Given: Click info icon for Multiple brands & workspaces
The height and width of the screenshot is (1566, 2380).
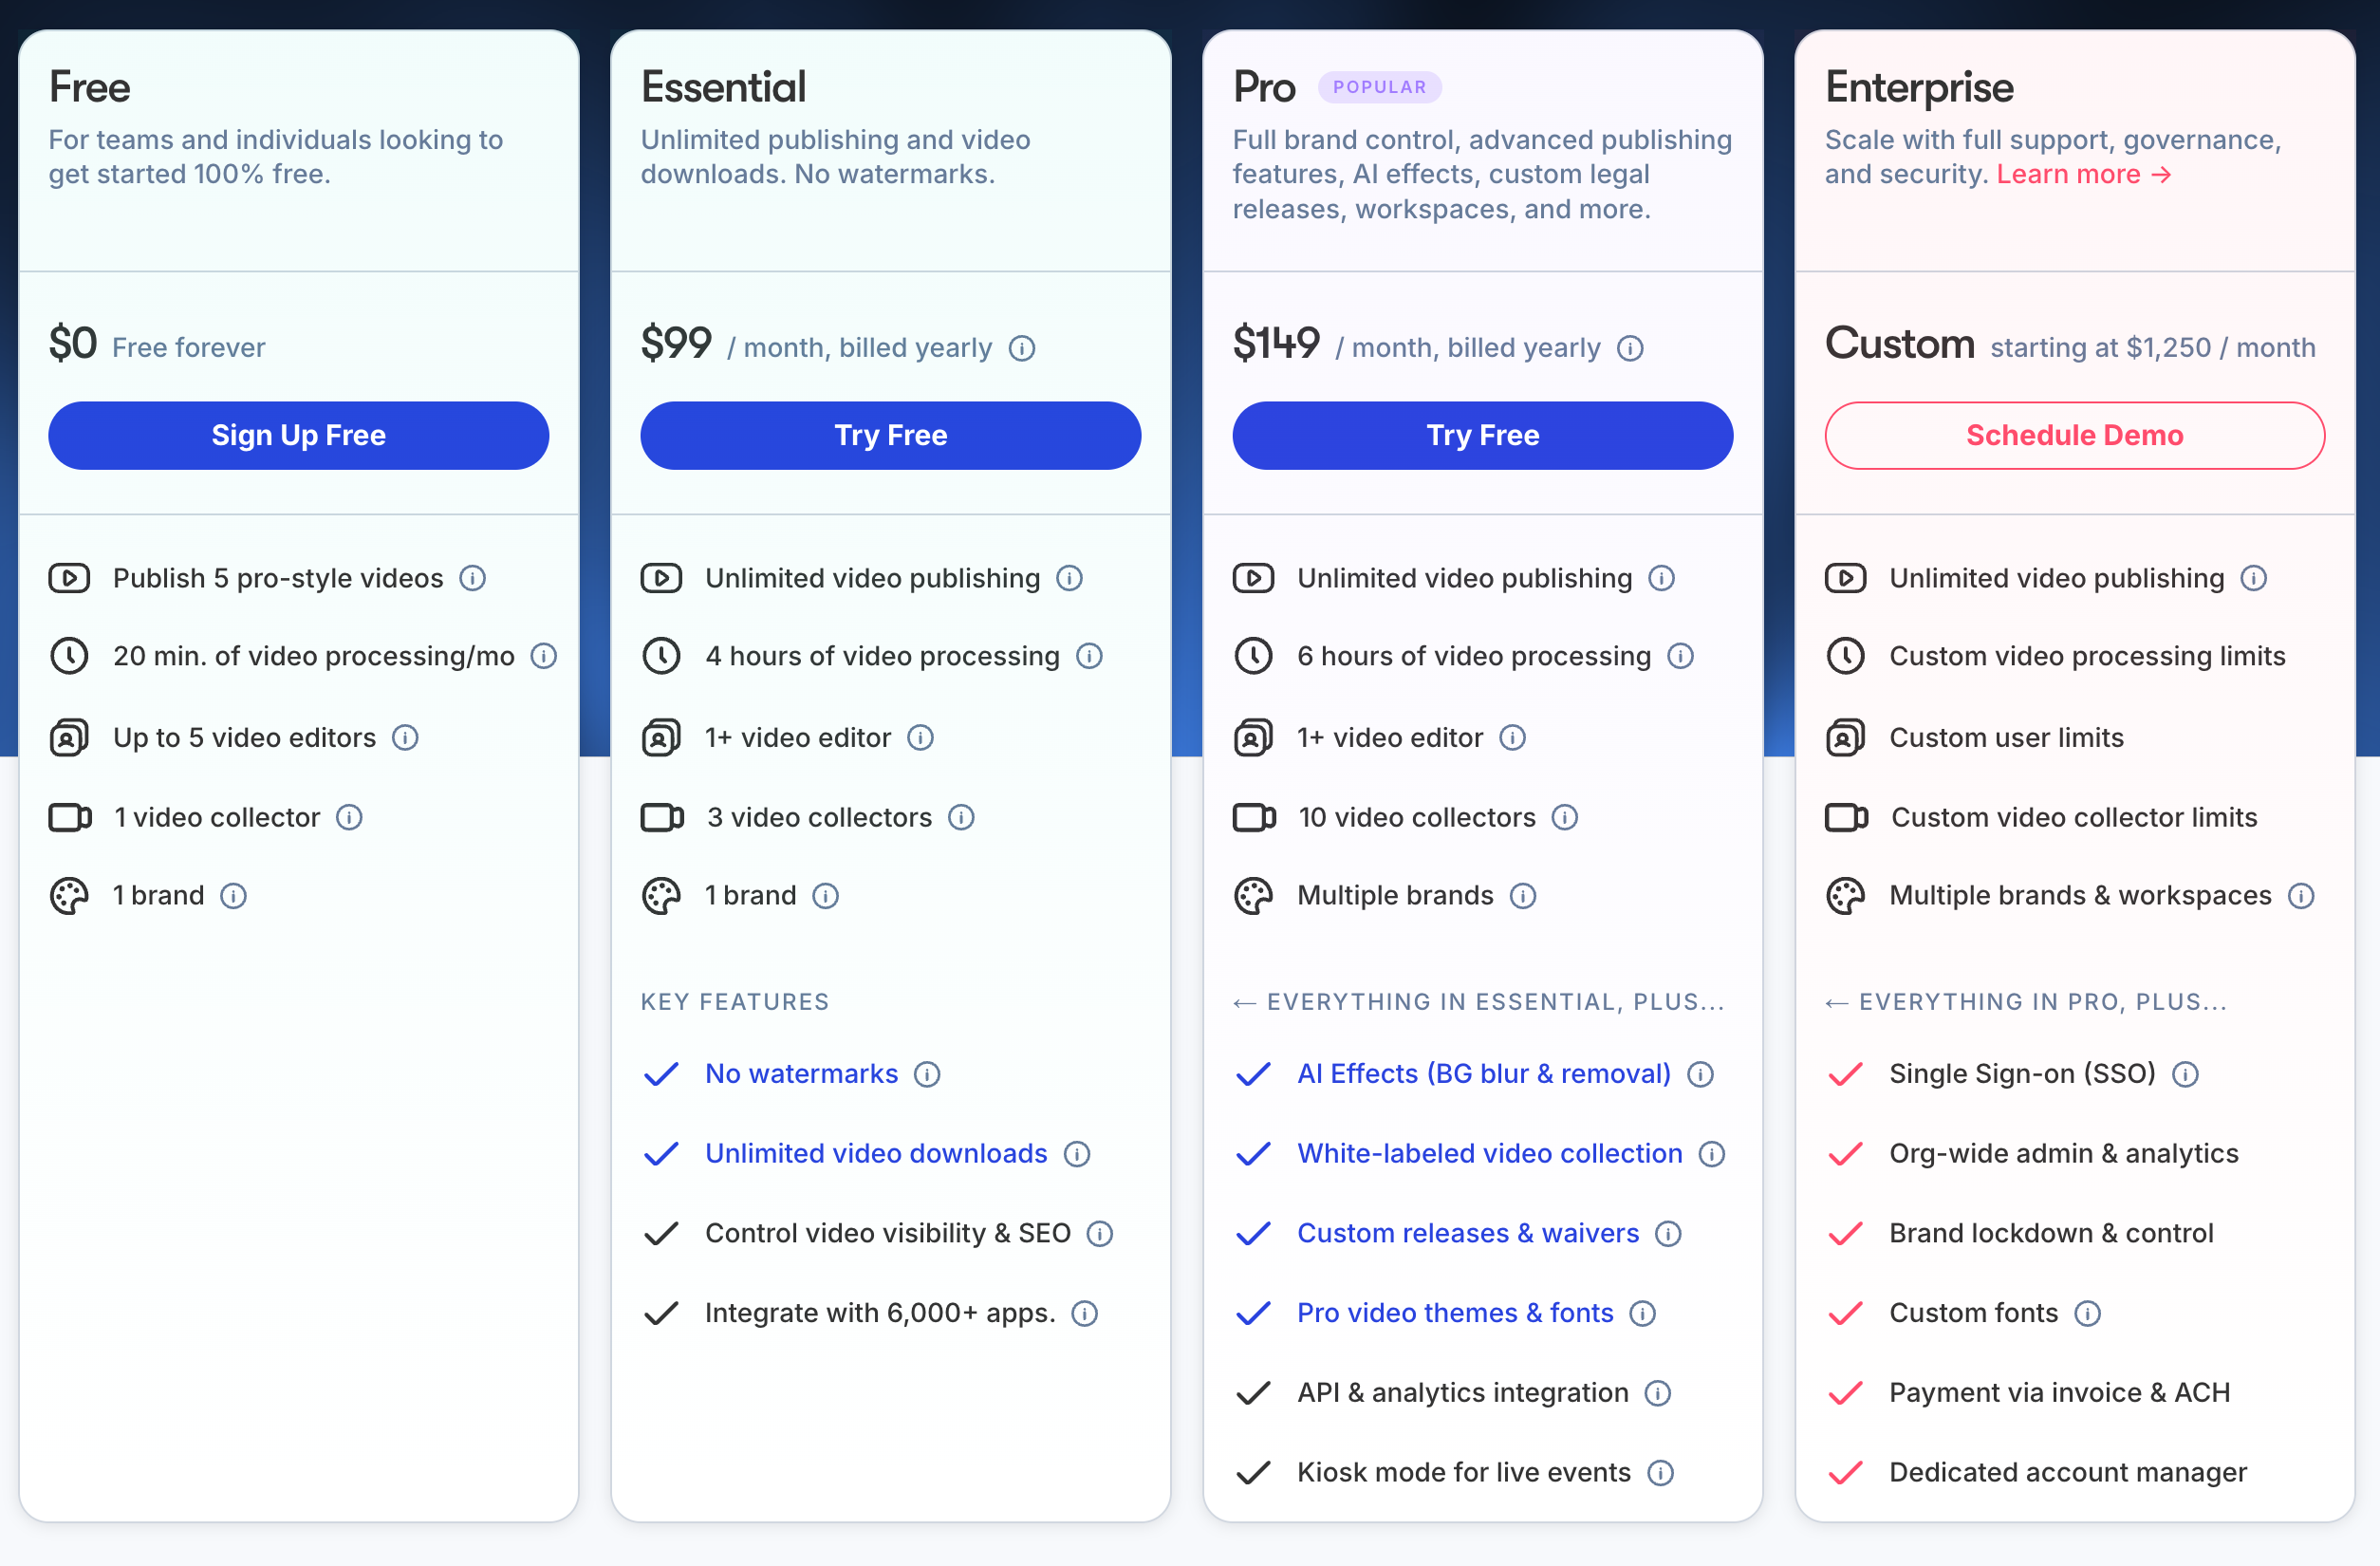Looking at the screenshot, I should (x=2301, y=895).
